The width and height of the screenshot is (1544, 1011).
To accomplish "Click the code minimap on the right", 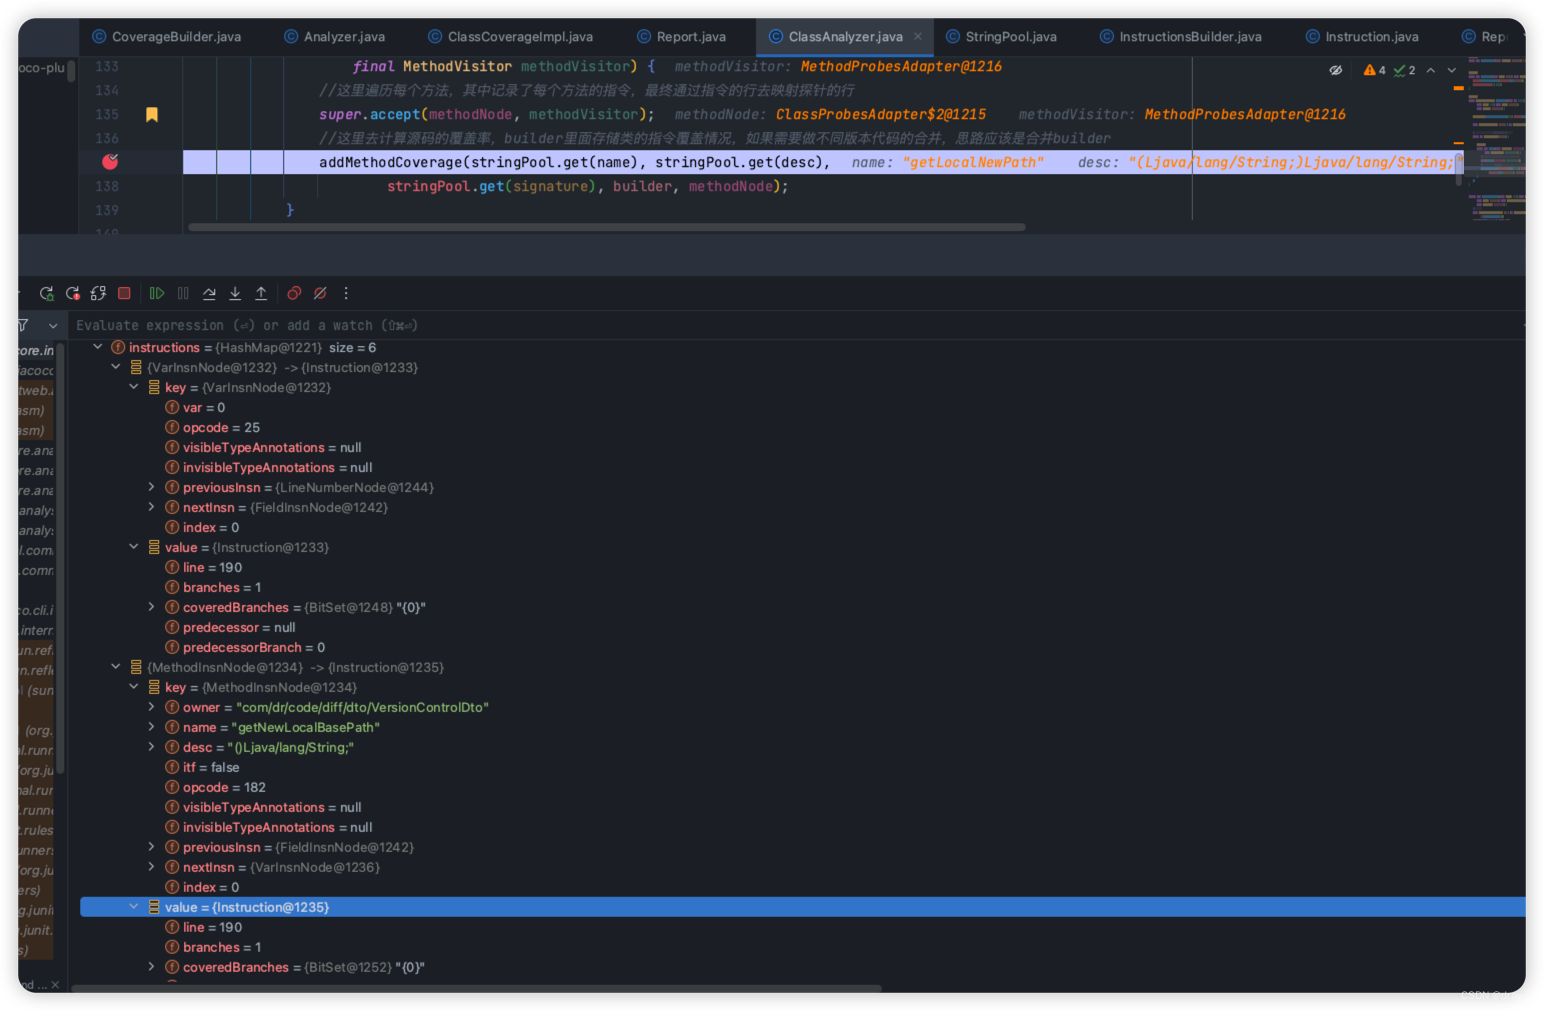I will pos(1496,140).
